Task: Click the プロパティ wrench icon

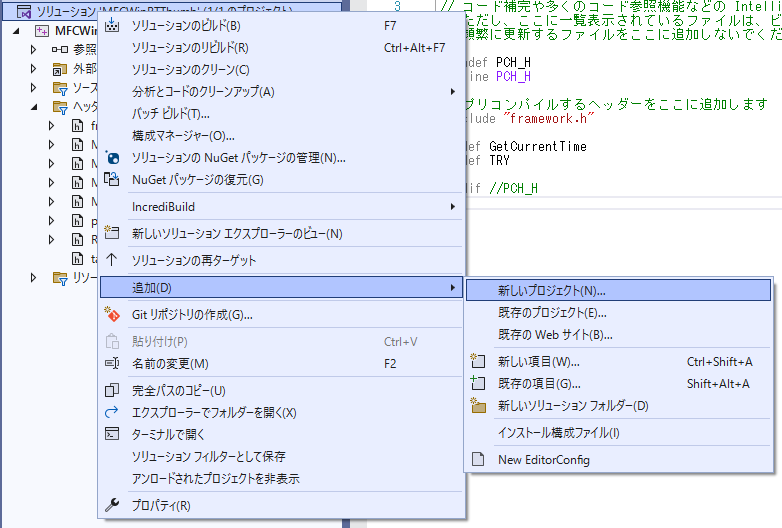Action: click(x=112, y=505)
